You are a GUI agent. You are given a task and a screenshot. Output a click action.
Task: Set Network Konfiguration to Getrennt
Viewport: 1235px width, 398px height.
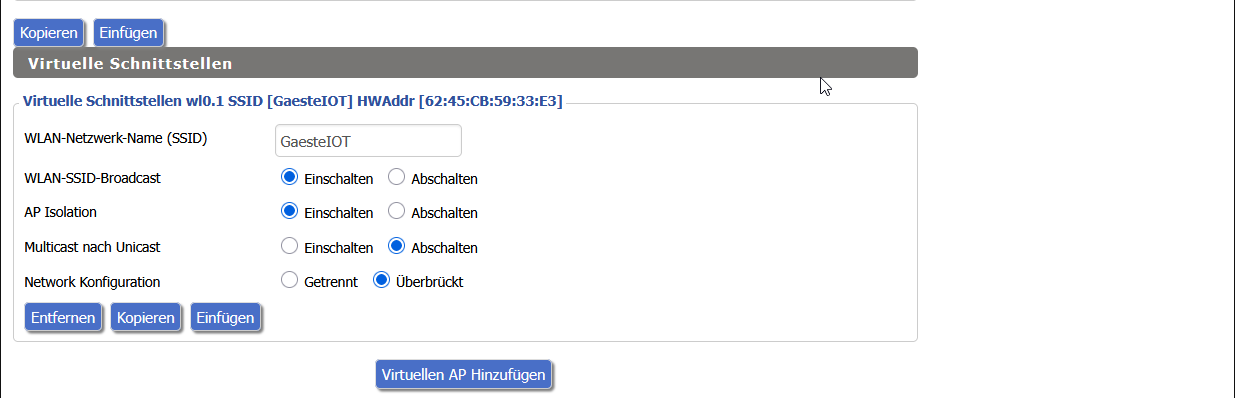(290, 281)
